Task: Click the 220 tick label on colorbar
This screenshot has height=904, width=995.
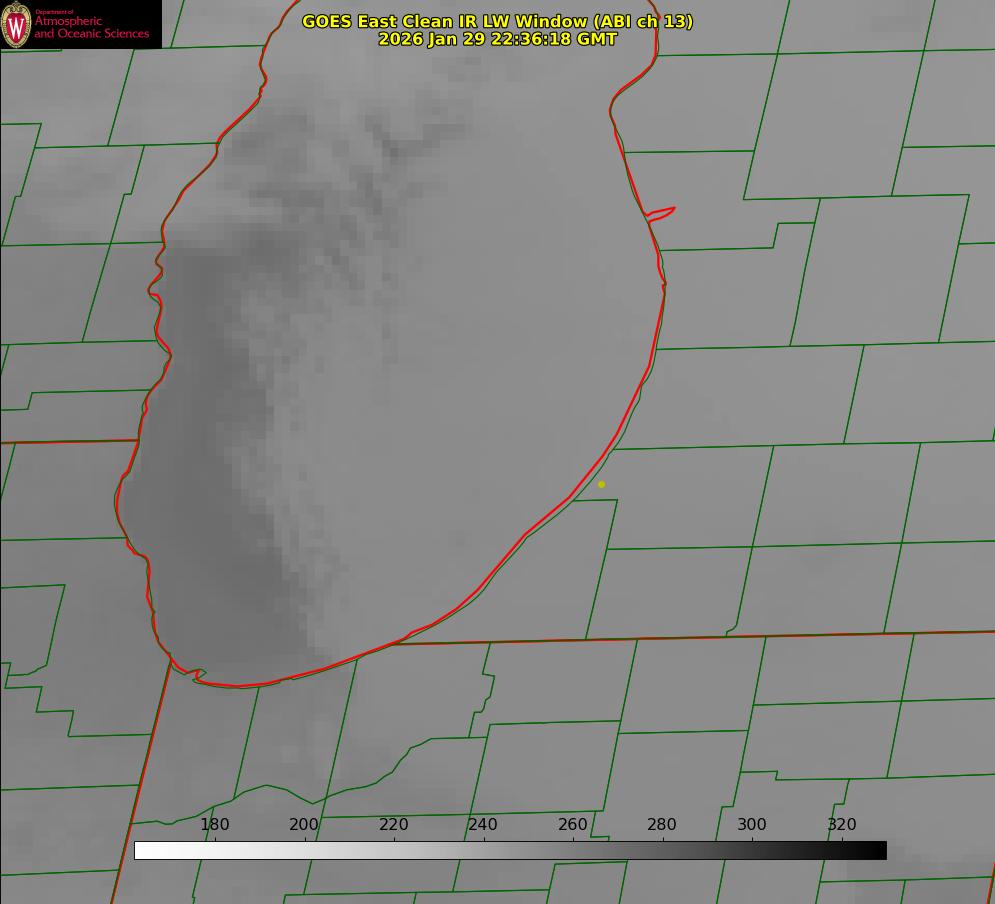Action: 394,824
